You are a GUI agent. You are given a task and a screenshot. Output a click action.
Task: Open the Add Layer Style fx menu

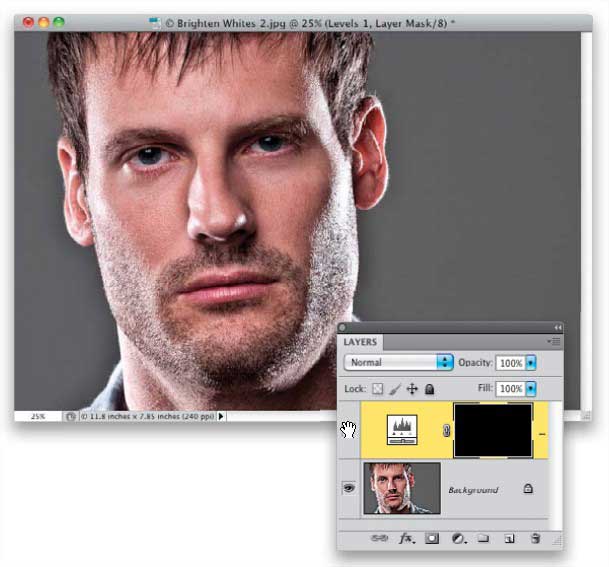[x=407, y=538]
